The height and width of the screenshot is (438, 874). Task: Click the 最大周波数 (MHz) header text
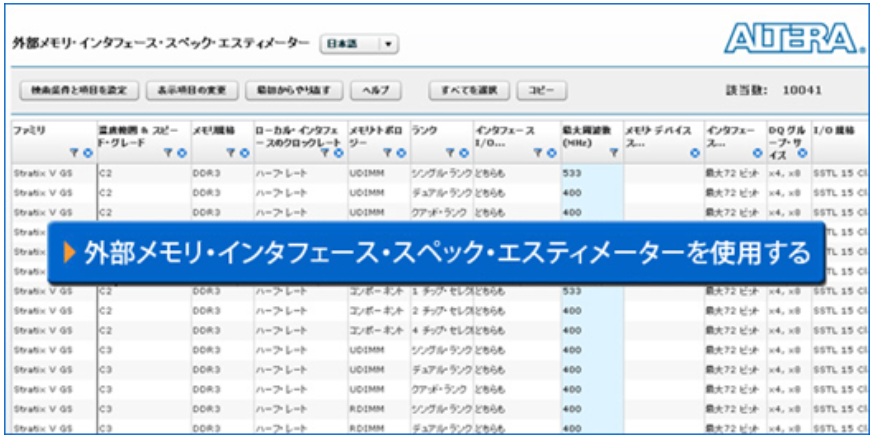click(x=586, y=136)
